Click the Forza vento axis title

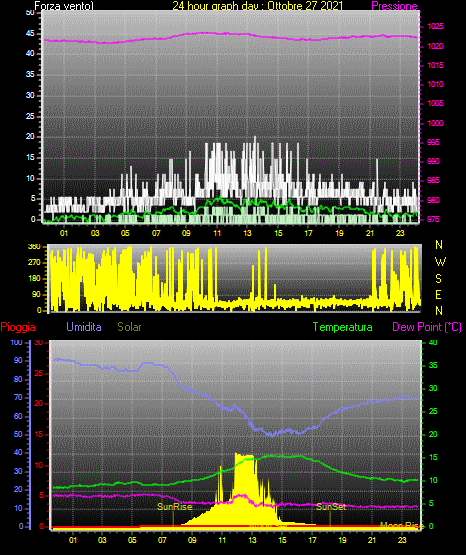coord(64,6)
